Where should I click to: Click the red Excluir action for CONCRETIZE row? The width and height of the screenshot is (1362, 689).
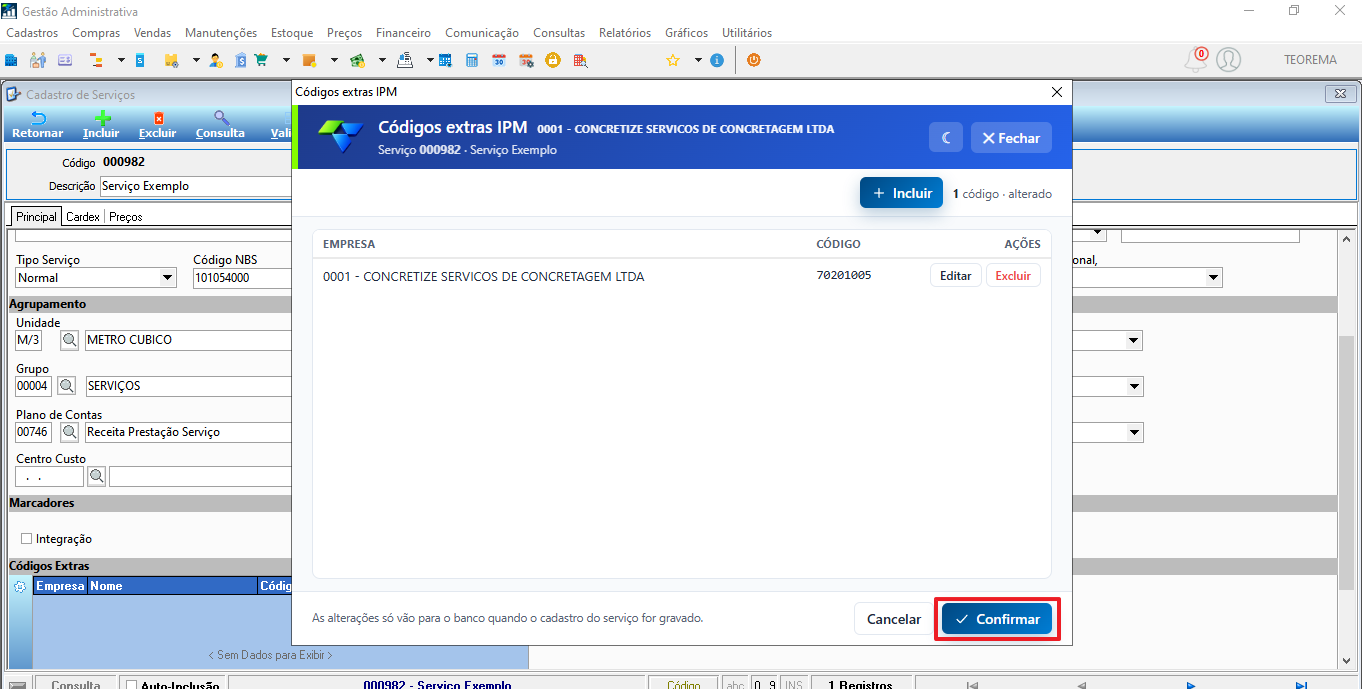point(1013,276)
